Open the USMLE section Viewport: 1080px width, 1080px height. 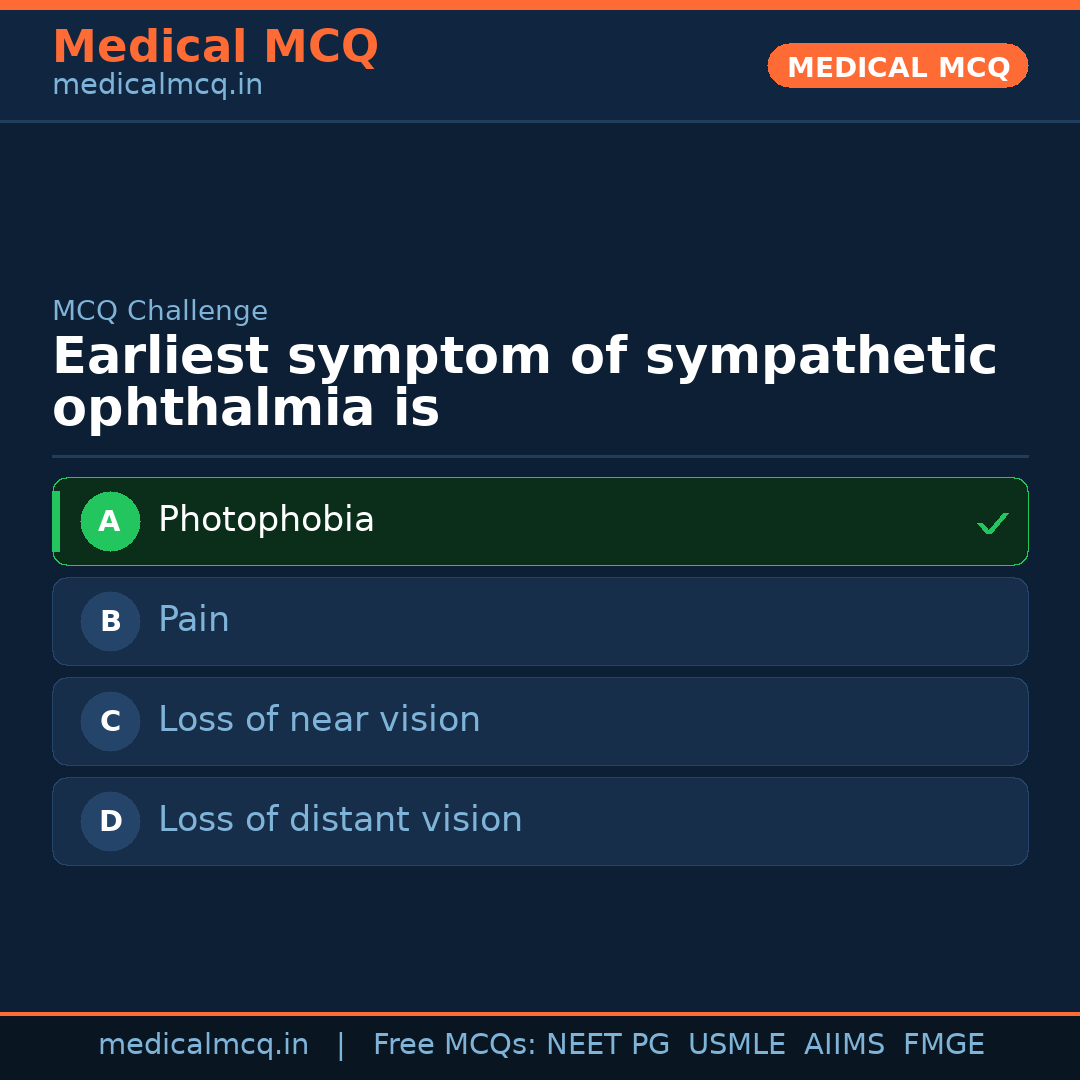(737, 1043)
